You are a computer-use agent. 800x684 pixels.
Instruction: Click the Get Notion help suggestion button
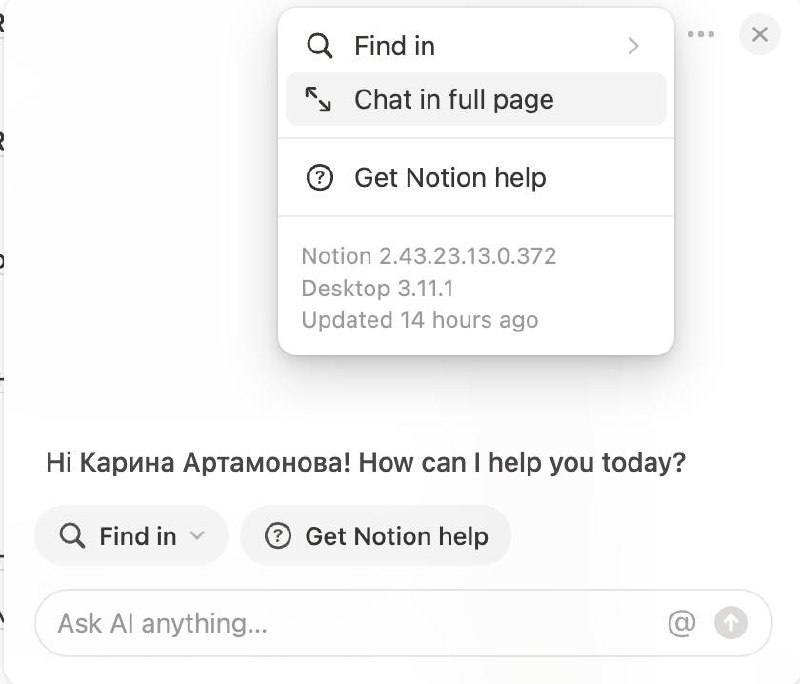[376, 536]
